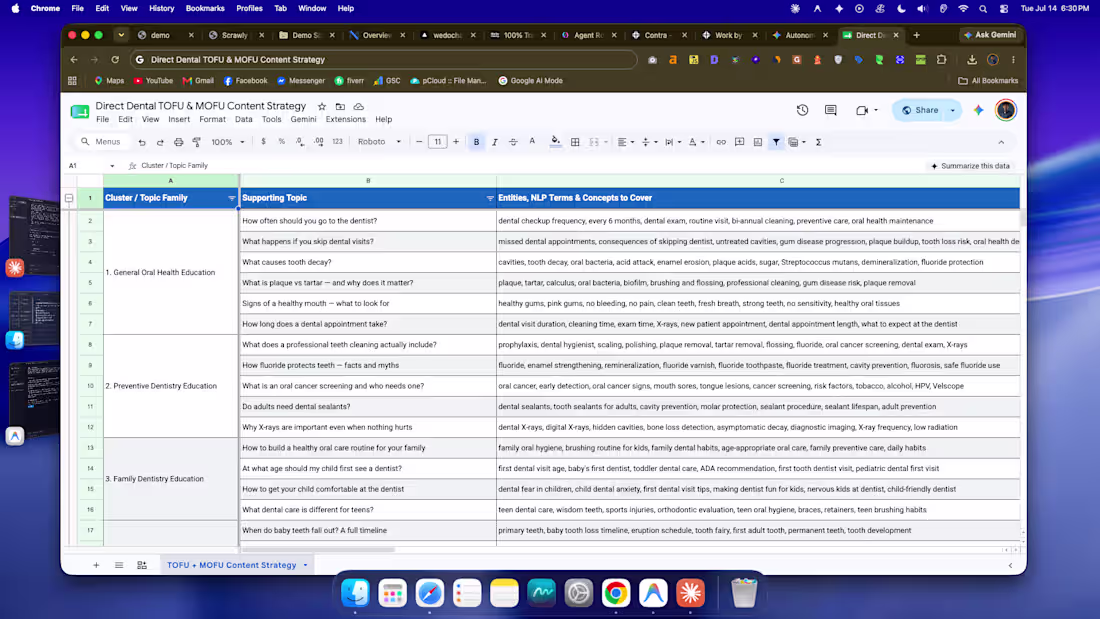This screenshot has width=1100, height=619.
Task: Open the fill color picker
Action: pos(556,142)
